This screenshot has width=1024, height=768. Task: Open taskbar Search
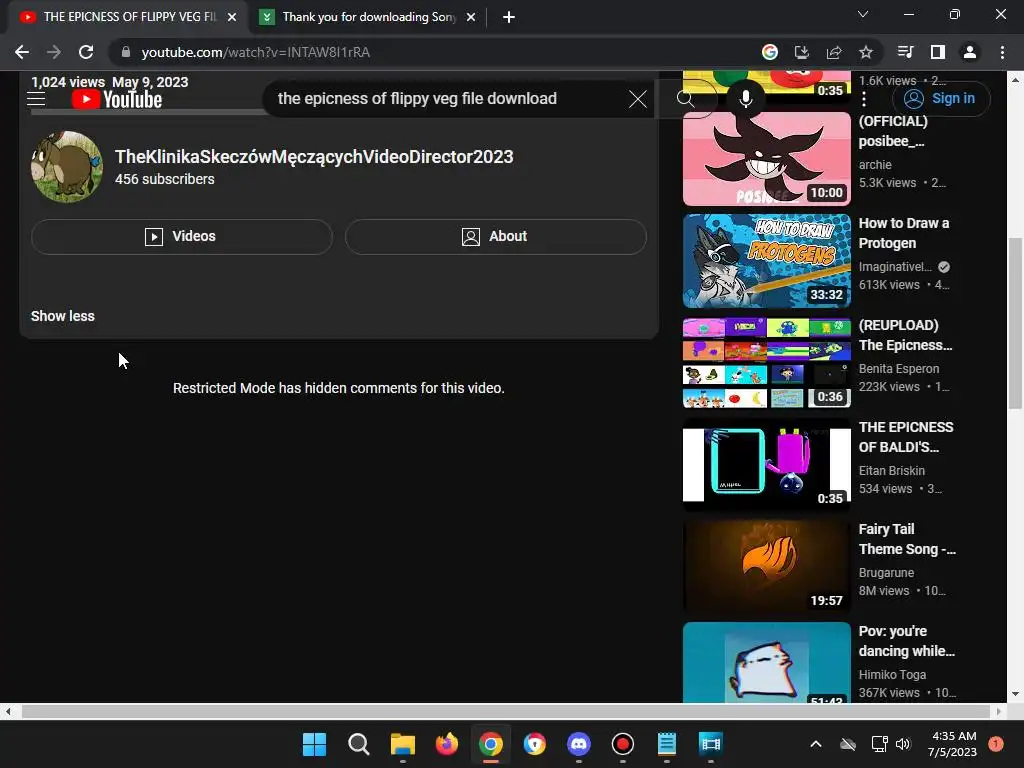[x=359, y=744]
